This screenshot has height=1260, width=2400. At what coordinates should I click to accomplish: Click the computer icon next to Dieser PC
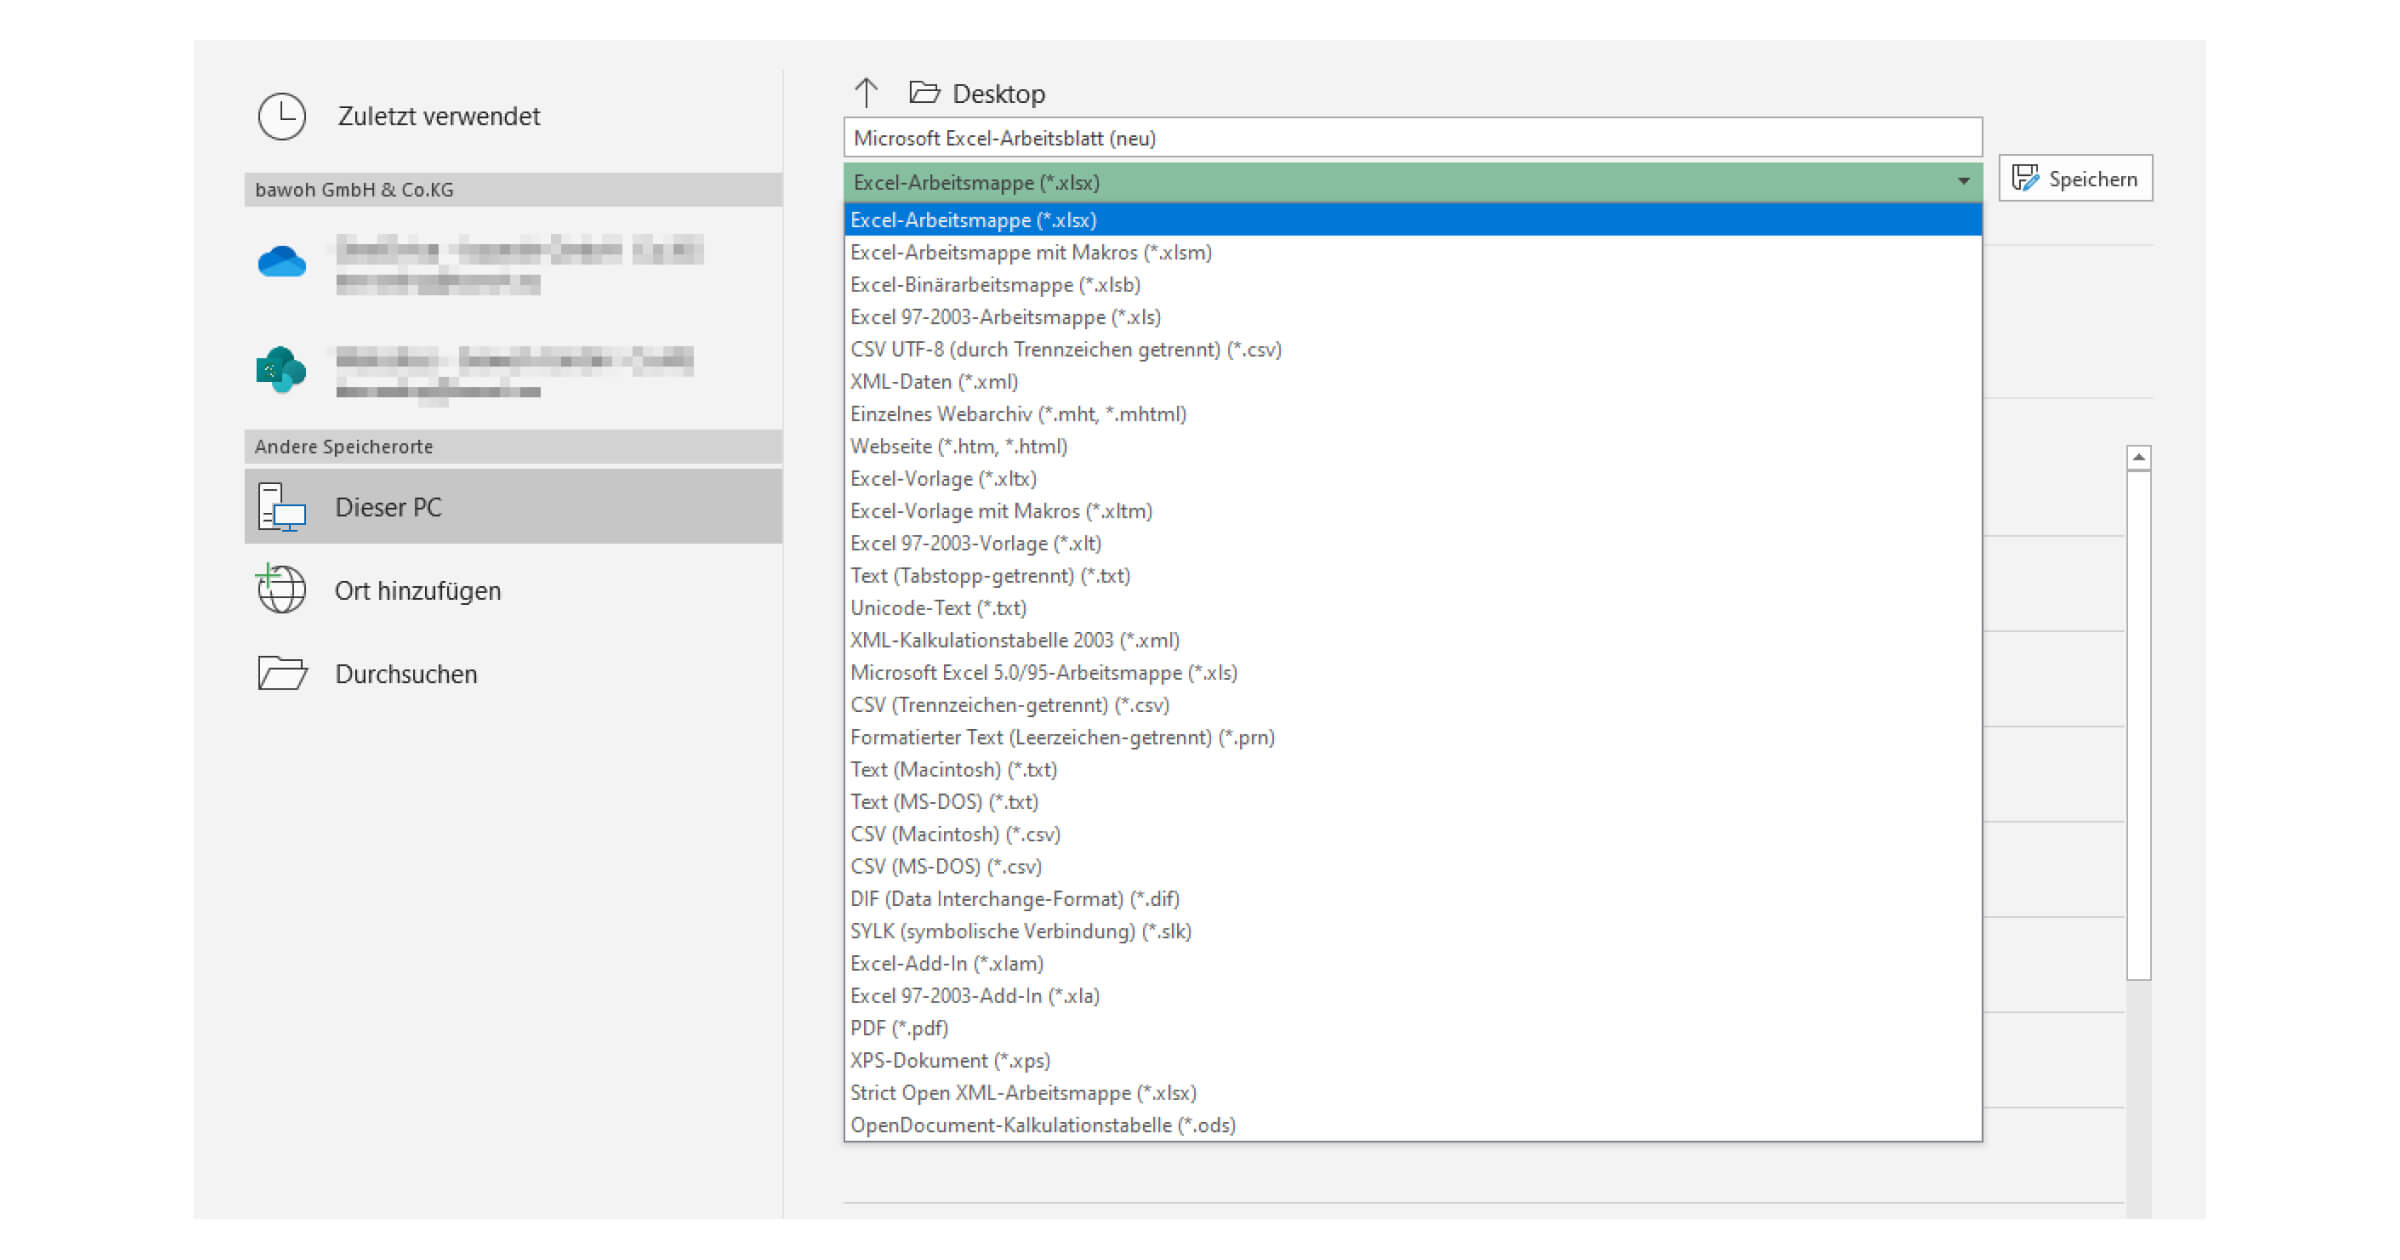click(281, 507)
